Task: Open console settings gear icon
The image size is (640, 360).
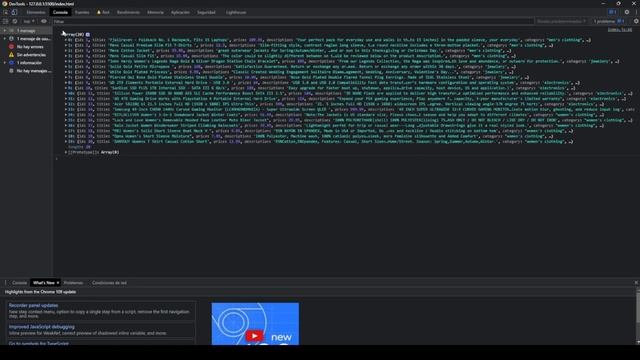Action: 636,21
